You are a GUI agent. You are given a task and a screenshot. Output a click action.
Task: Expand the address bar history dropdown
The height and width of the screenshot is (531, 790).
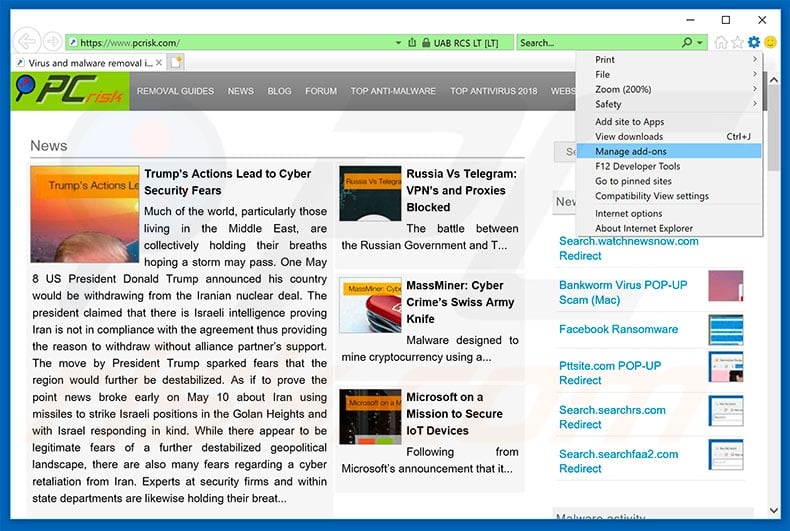[x=399, y=43]
